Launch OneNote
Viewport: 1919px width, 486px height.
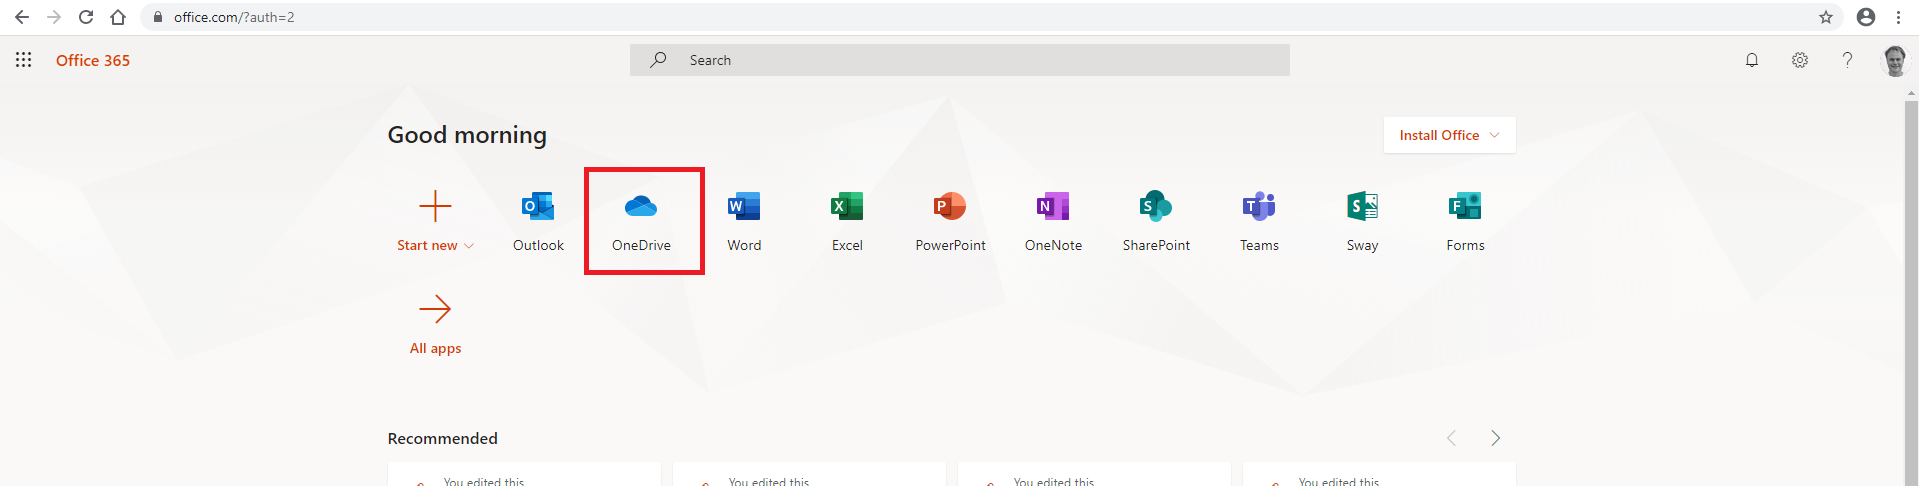(x=1053, y=221)
